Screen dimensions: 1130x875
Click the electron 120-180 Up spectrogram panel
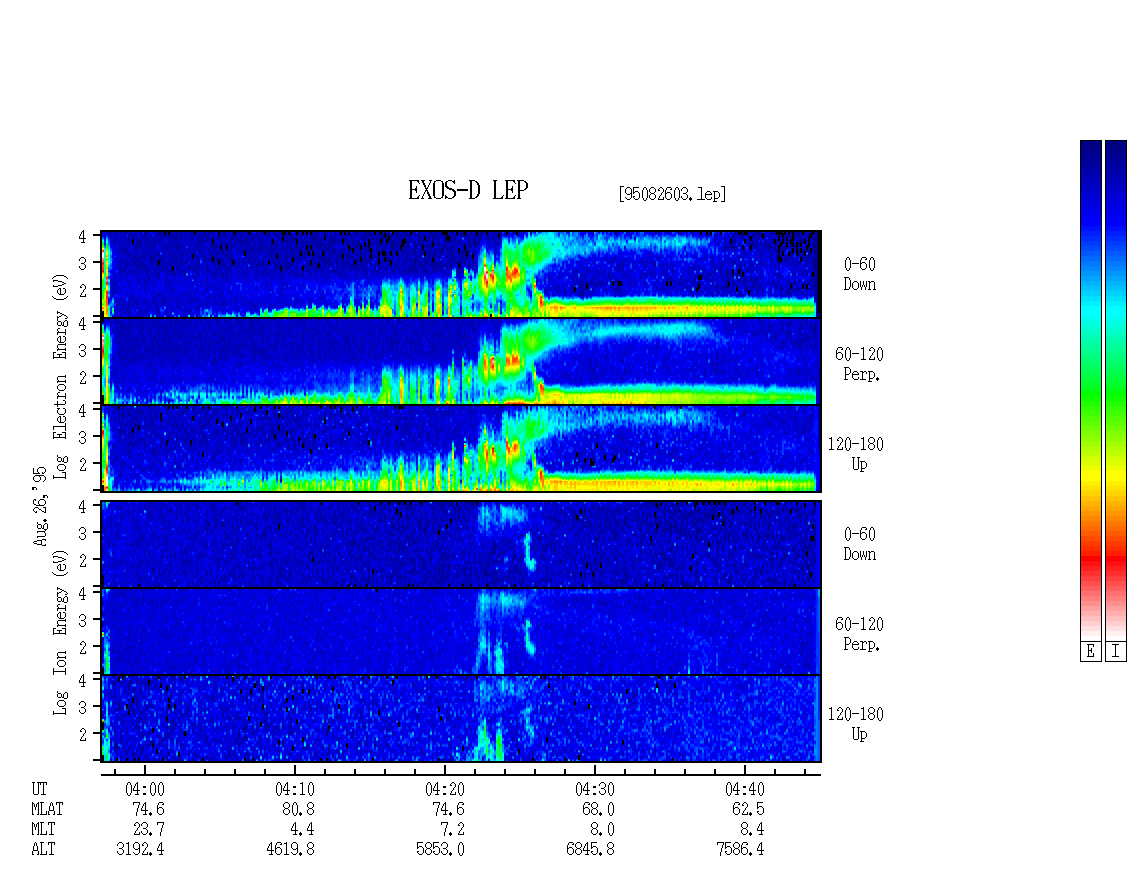point(461,448)
